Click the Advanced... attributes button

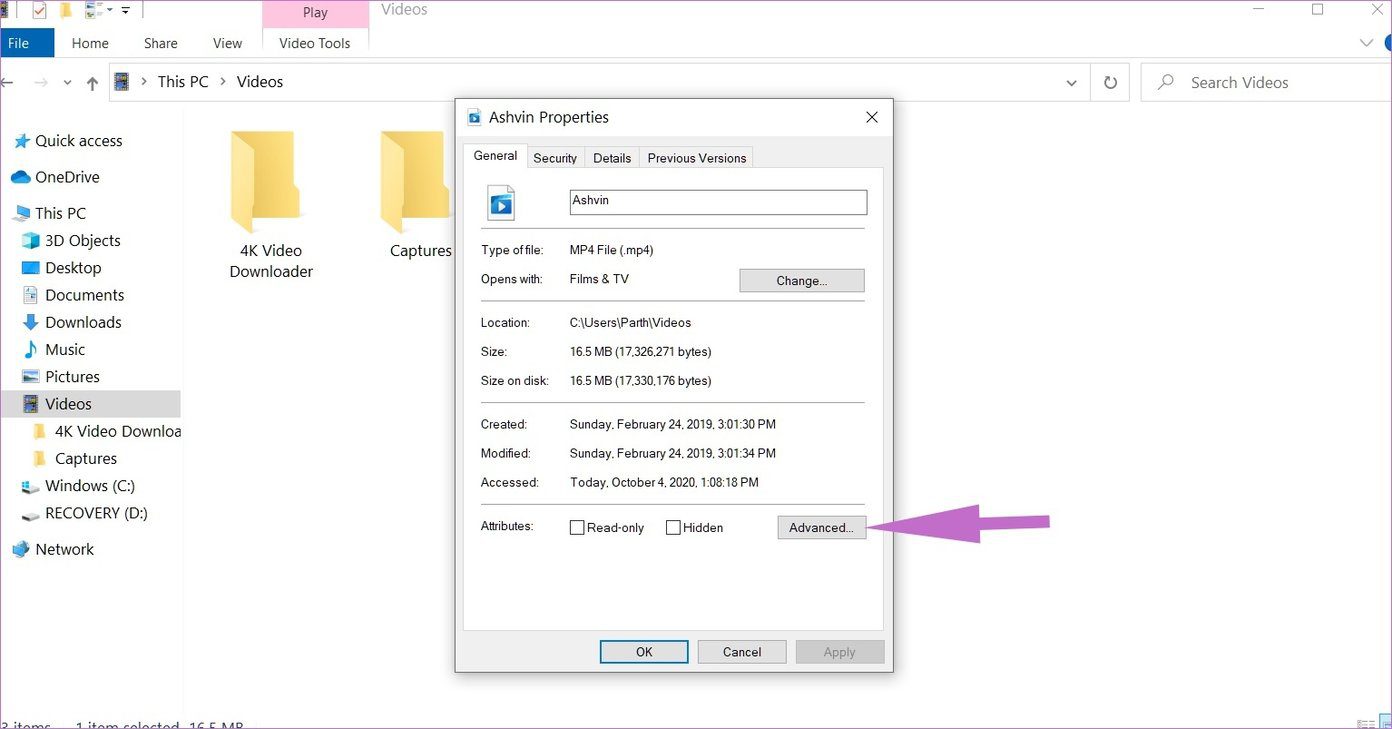click(x=821, y=527)
